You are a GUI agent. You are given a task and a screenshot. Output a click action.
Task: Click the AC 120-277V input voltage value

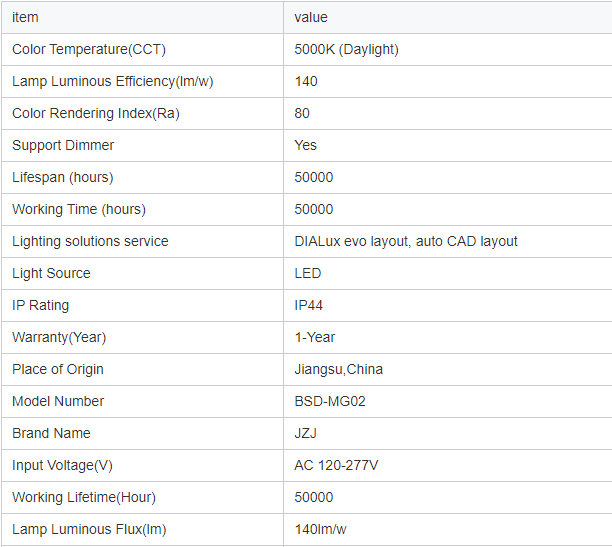[336, 465]
